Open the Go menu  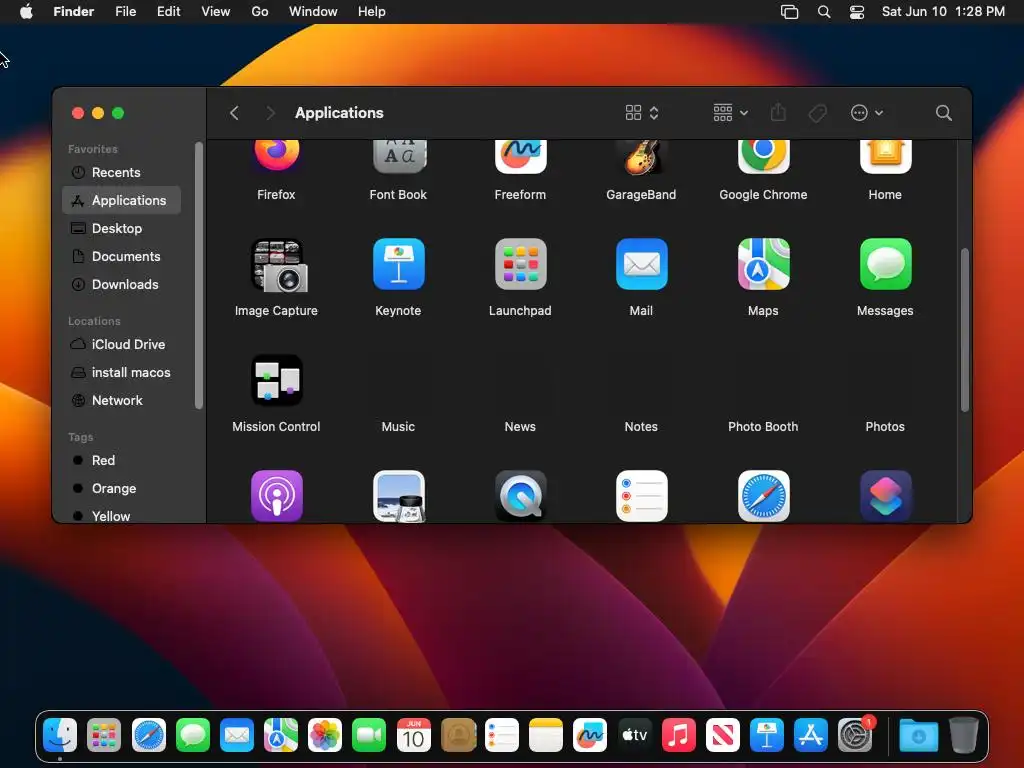coord(260,12)
